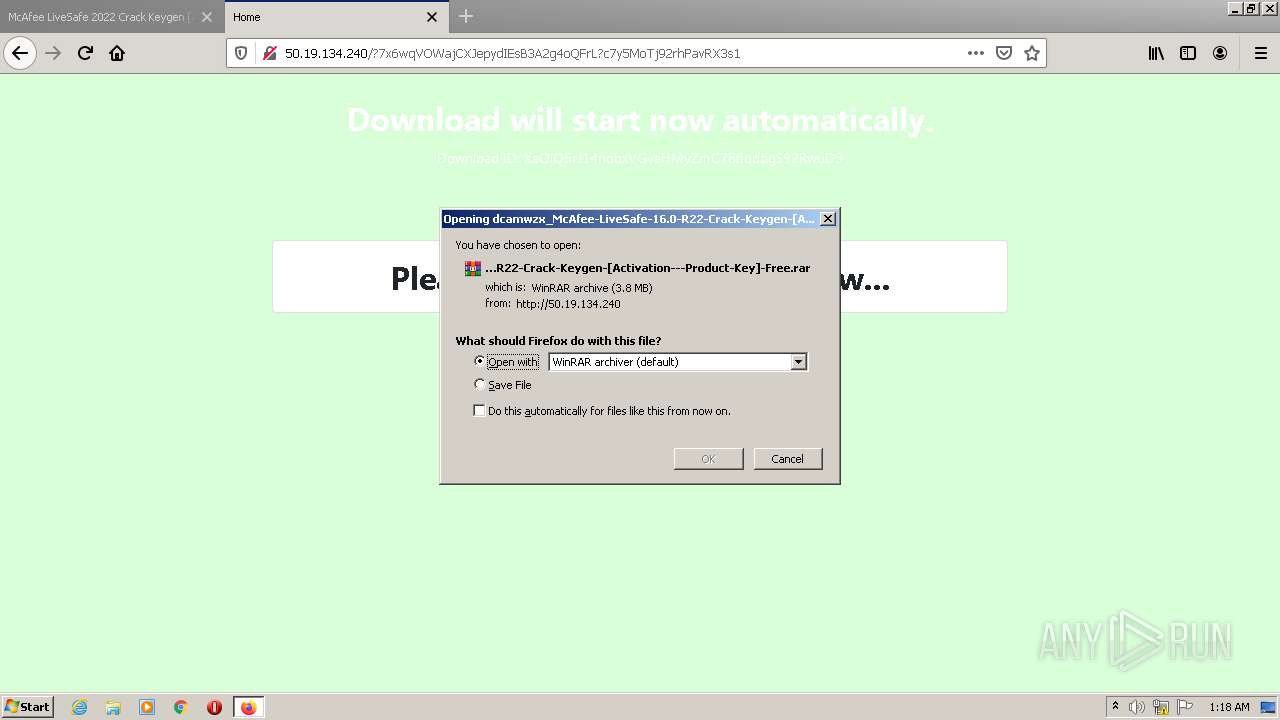Toggle the sidebars icon
1280x720 pixels.
[x=1188, y=53]
